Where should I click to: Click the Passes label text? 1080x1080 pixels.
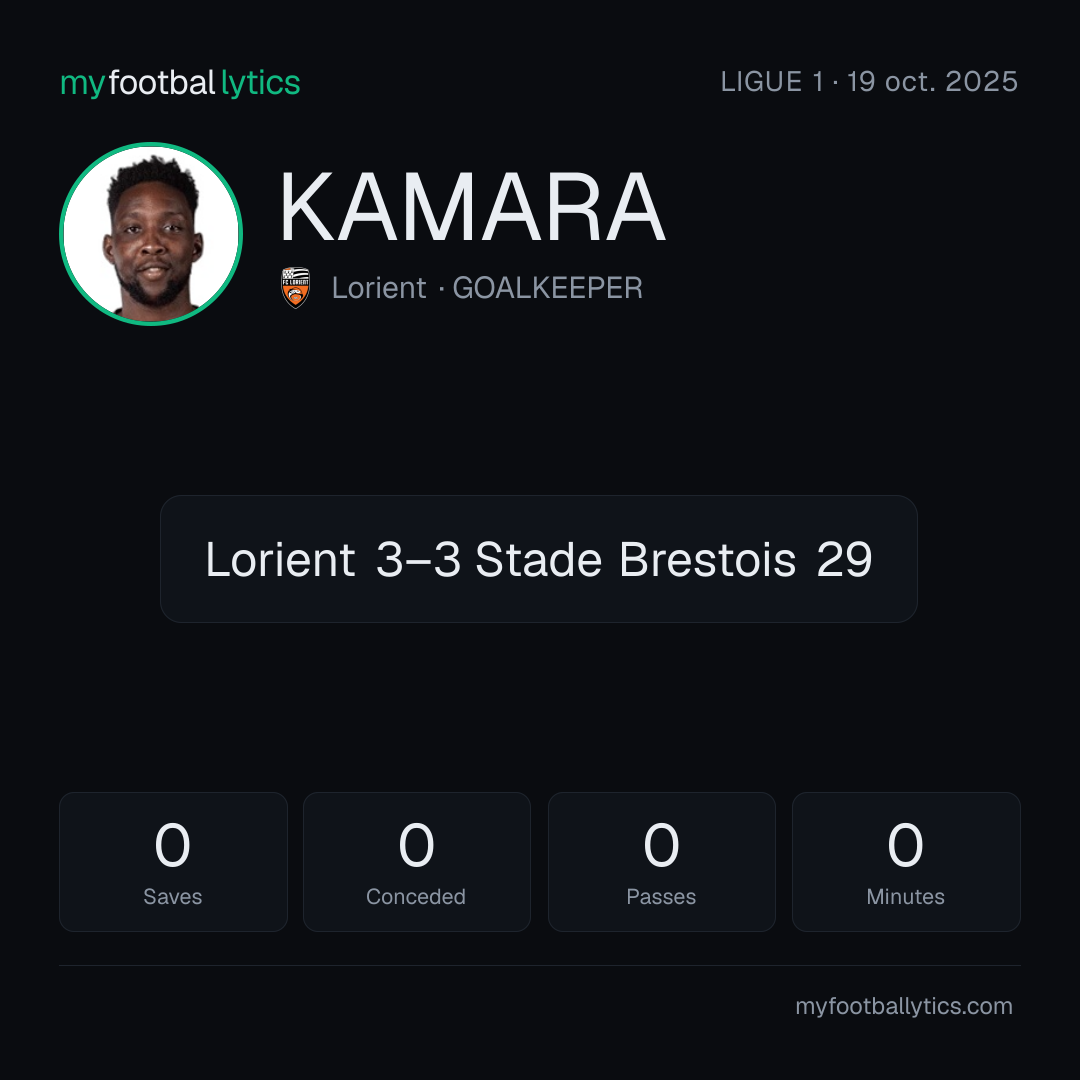(661, 896)
